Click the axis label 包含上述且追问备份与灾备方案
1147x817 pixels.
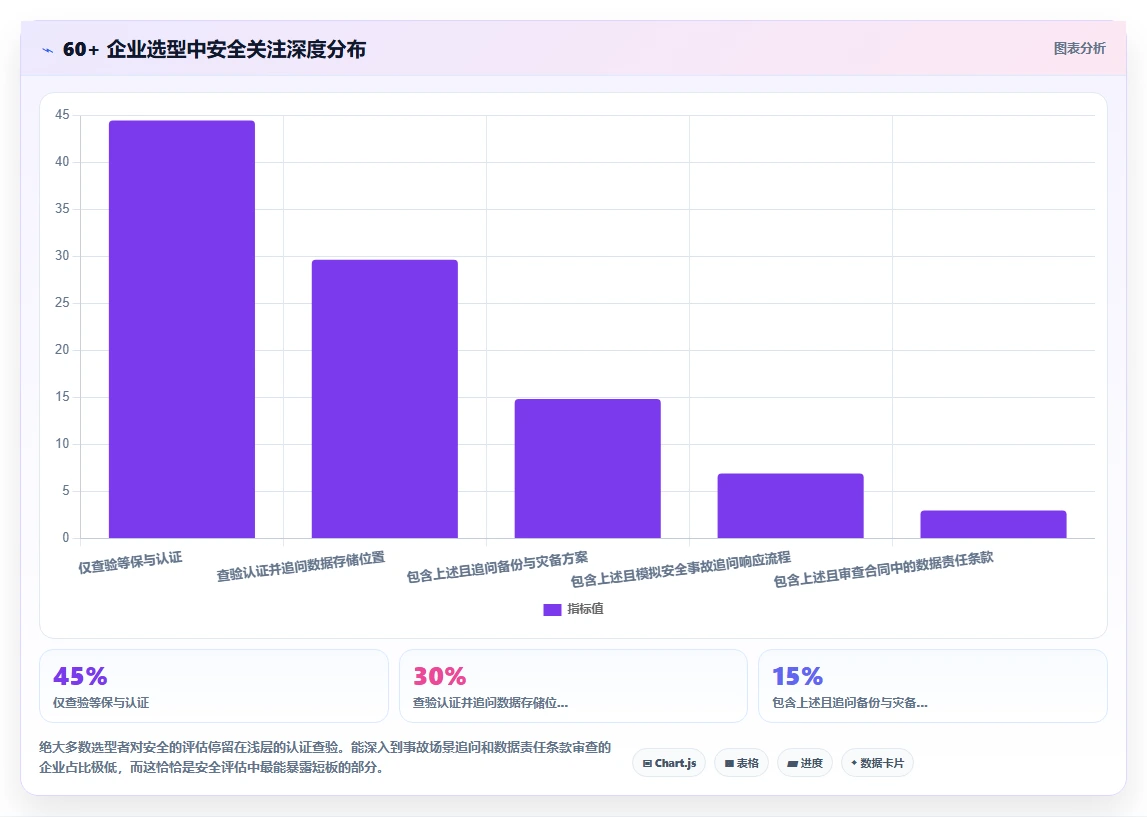click(497, 567)
